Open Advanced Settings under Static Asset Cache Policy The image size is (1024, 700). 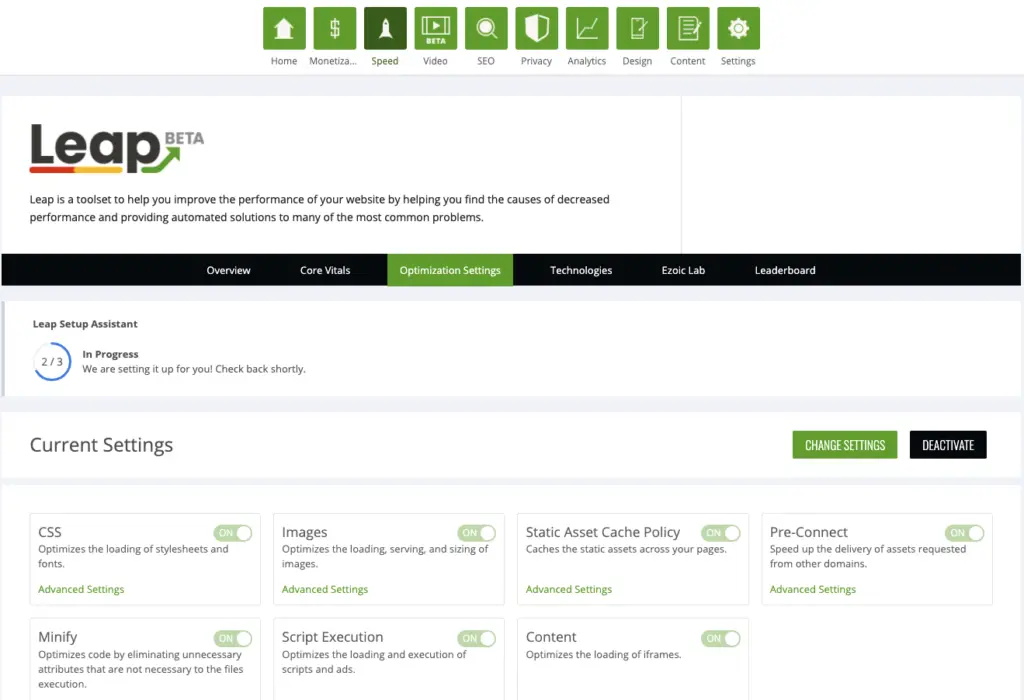click(569, 589)
